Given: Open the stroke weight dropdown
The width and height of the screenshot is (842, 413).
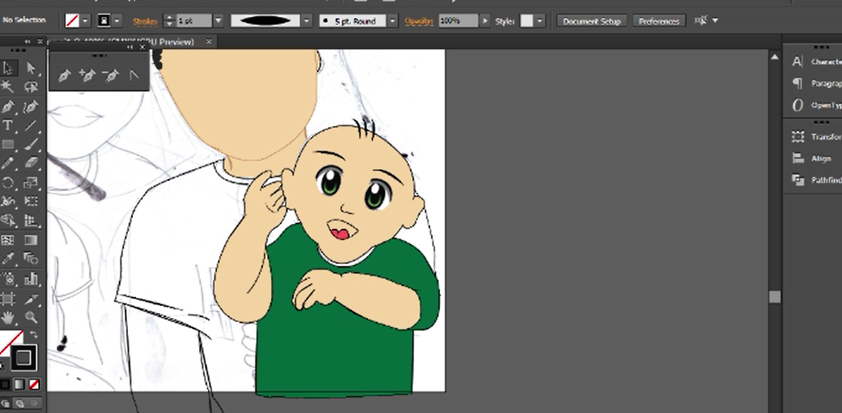Looking at the screenshot, I should (x=218, y=21).
